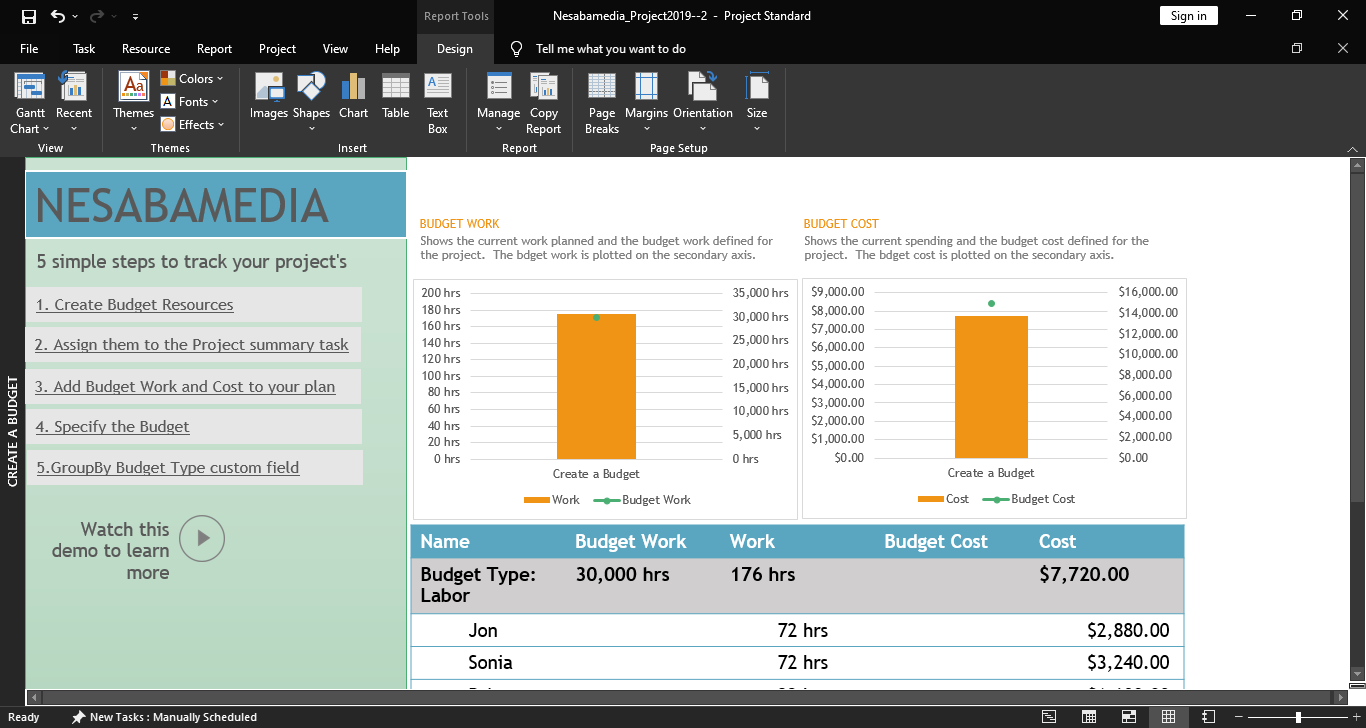Add a Text Box to report
This screenshot has width=1366, height=728.
(438, 102)
